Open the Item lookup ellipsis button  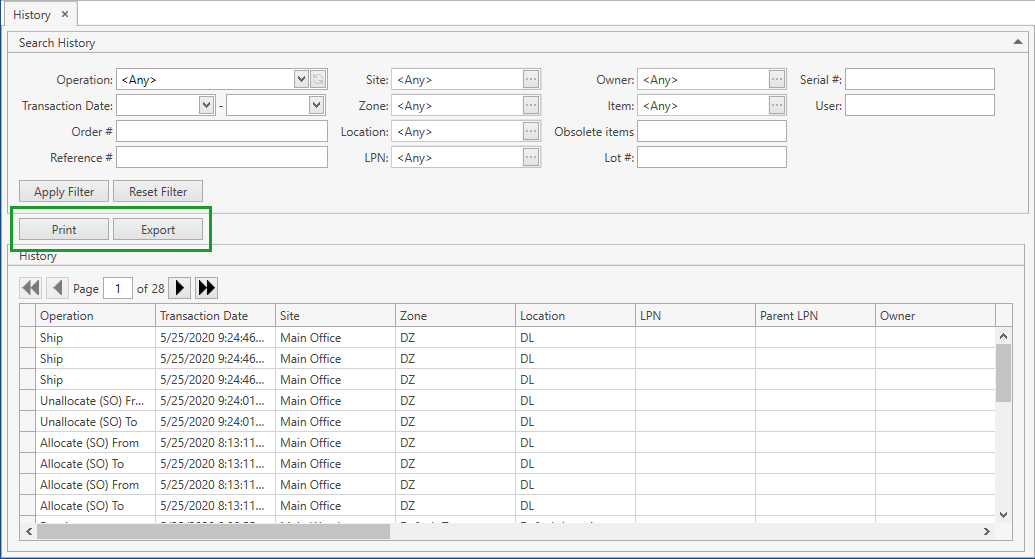click(777, 106)
